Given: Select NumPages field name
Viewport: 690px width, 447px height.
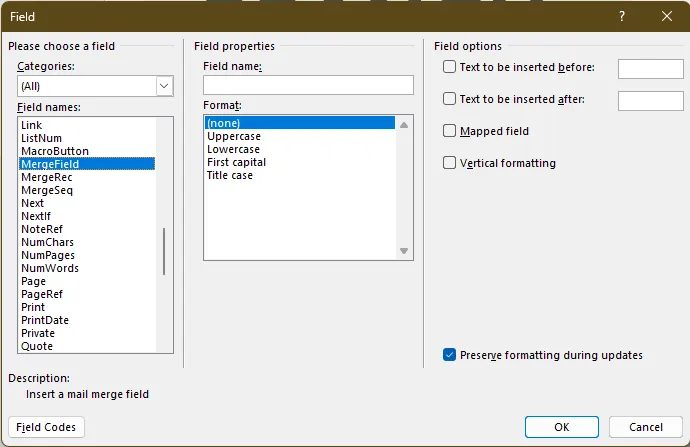Looking at the screenshot, I should coord(49,255).
